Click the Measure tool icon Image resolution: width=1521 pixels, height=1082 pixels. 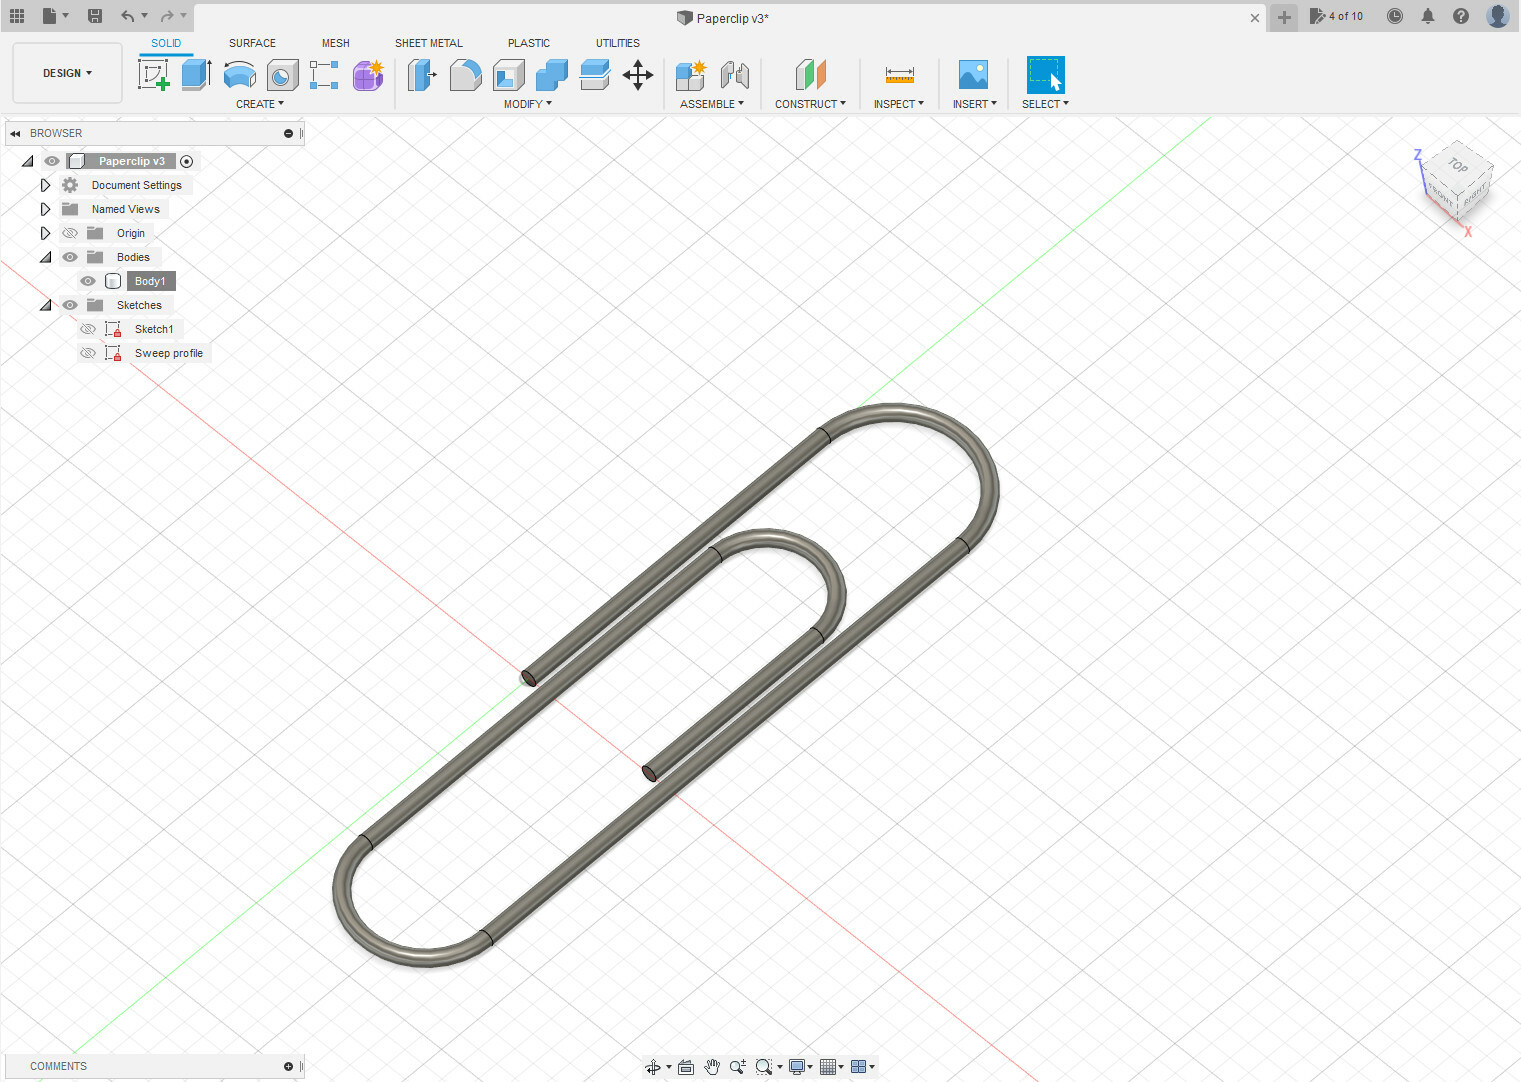coord(899,75)
